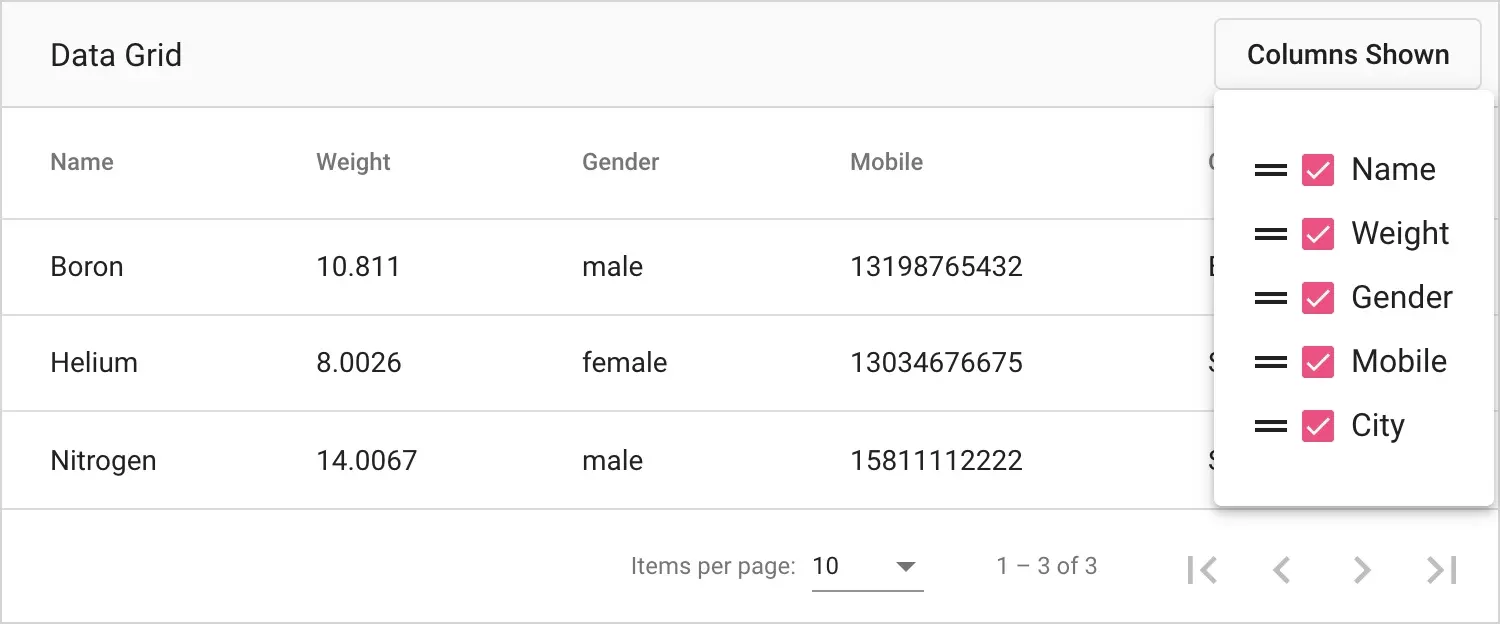Click the drag handle beside Name
Image resolution: width=1500 pixels, height=624 pixels.
[x=1270, y=171]
